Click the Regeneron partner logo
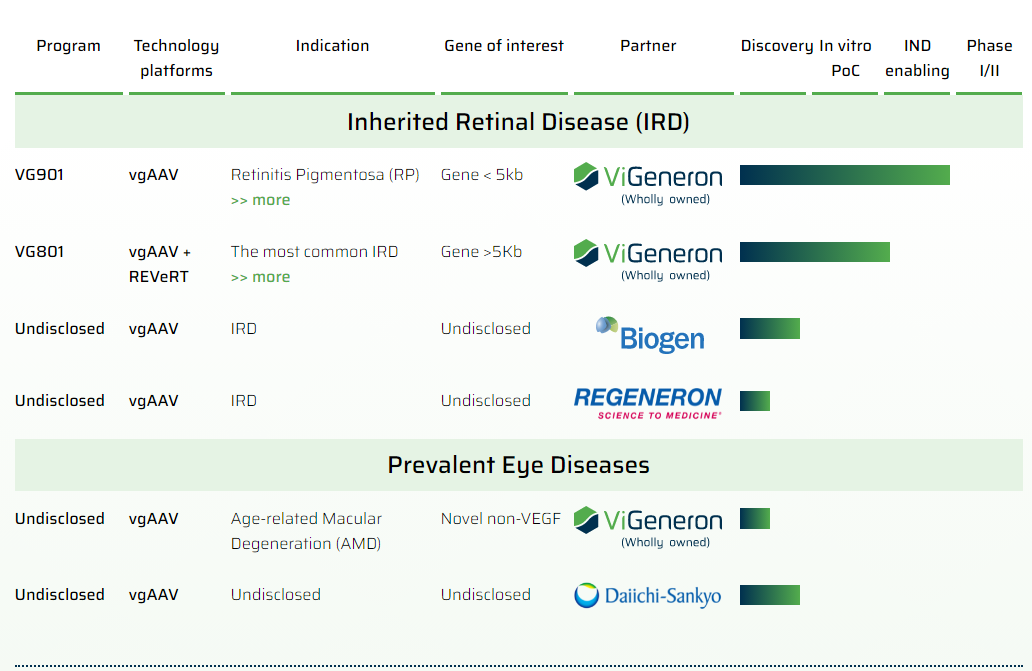The width and height of the screenshot is (1032, 671). [648, 402]
